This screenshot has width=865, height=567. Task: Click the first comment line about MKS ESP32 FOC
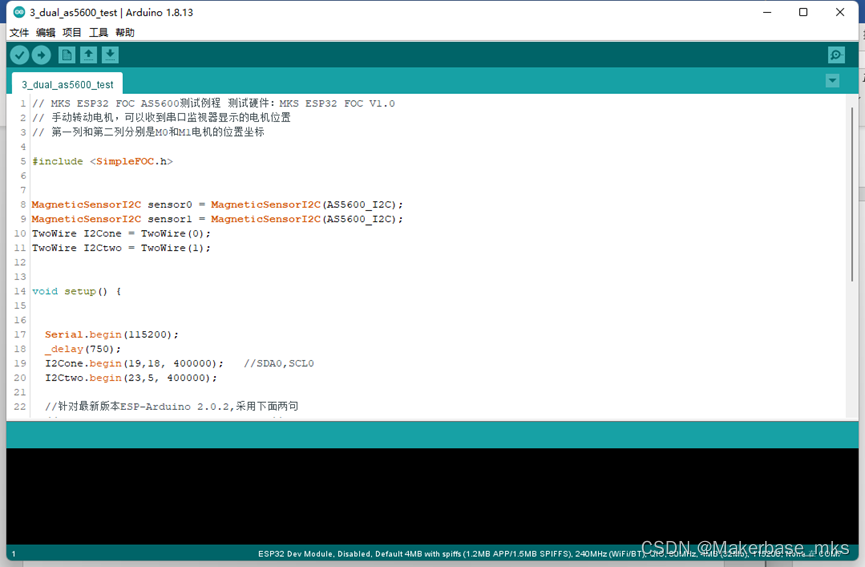(213, 103)
